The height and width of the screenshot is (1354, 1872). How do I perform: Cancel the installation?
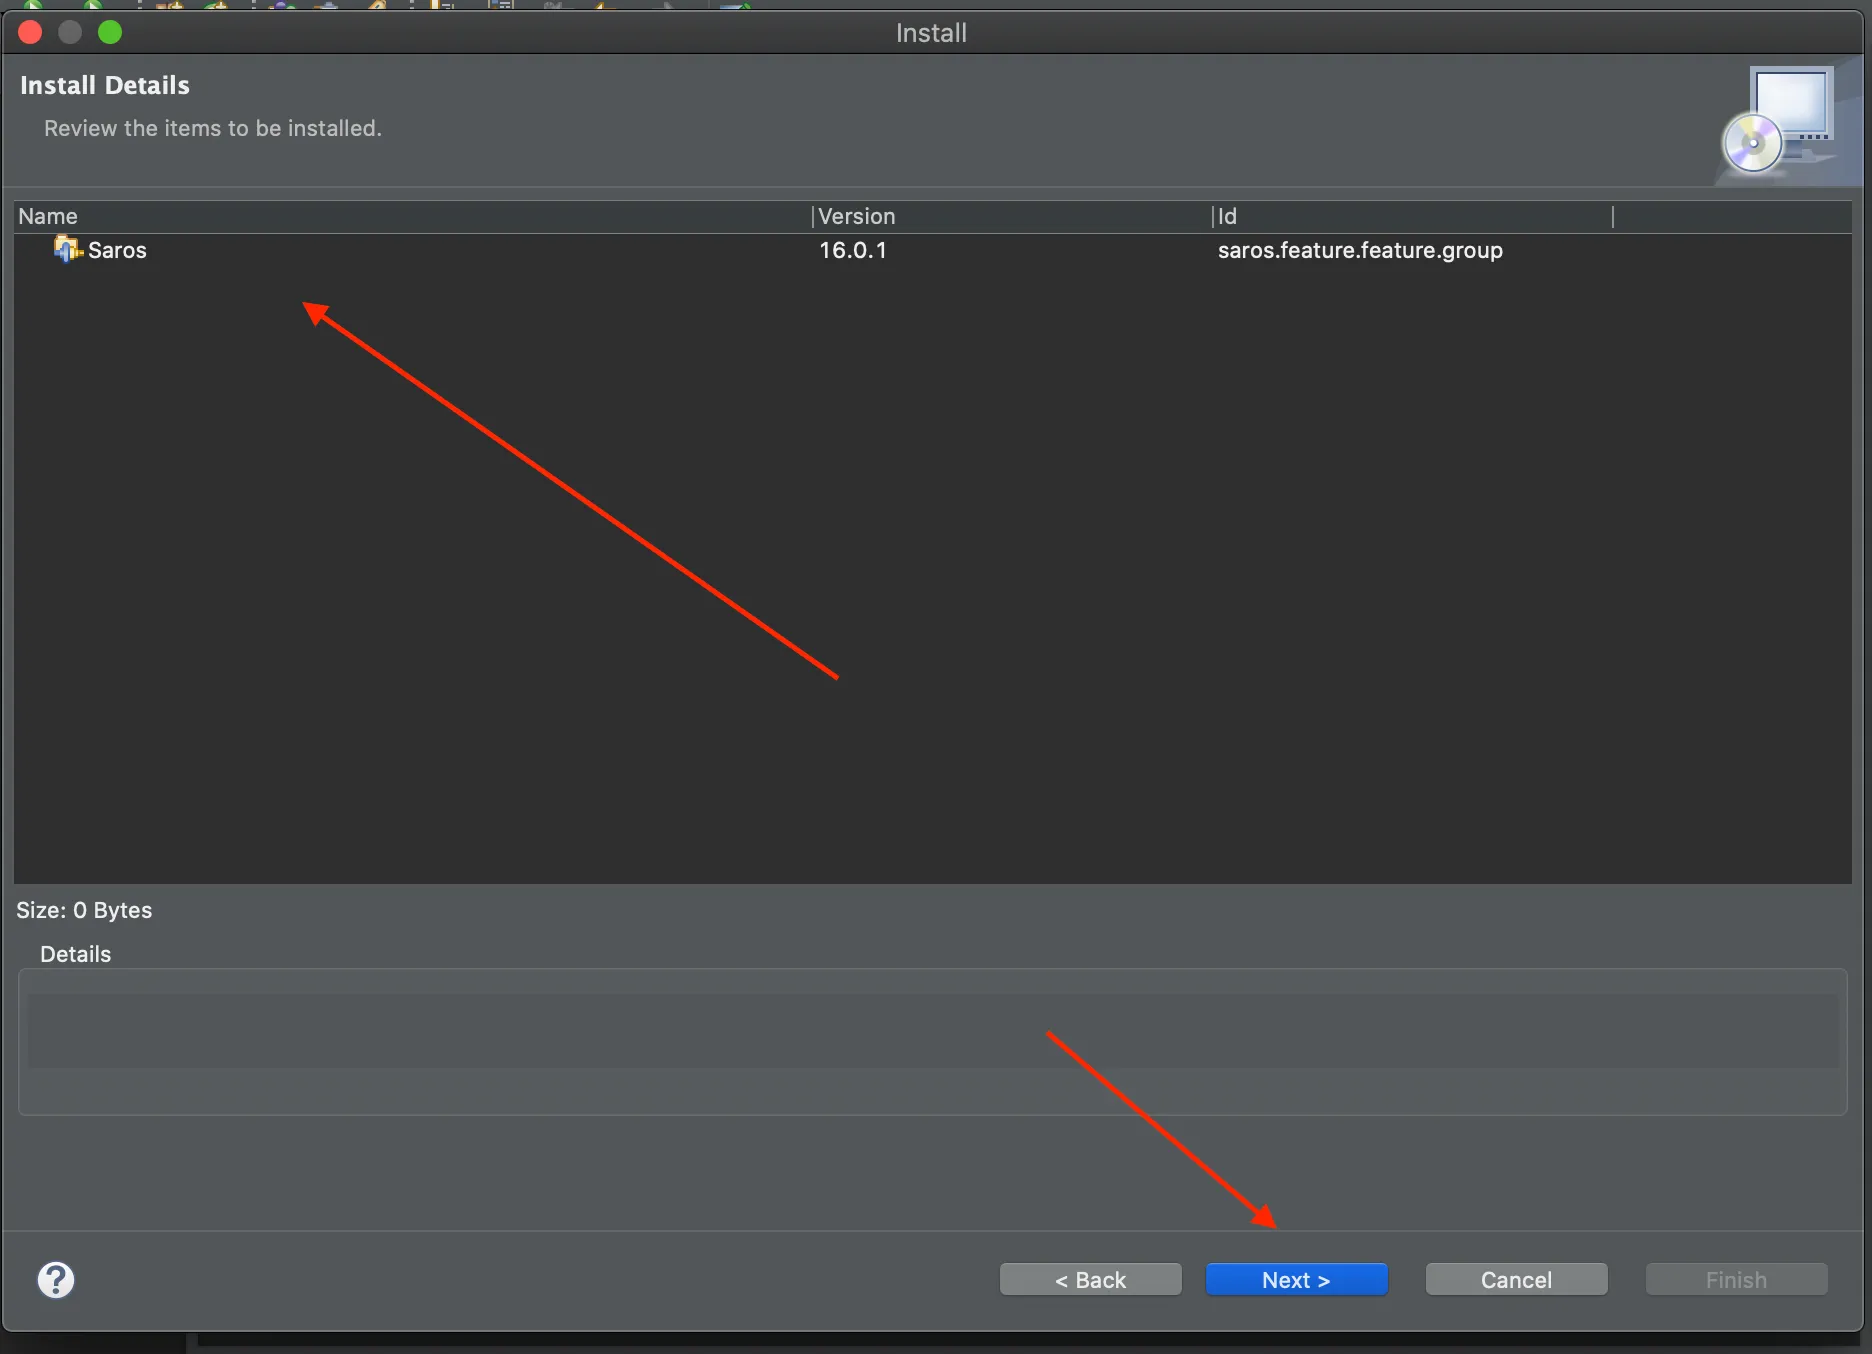[x=1516, y=1280]
